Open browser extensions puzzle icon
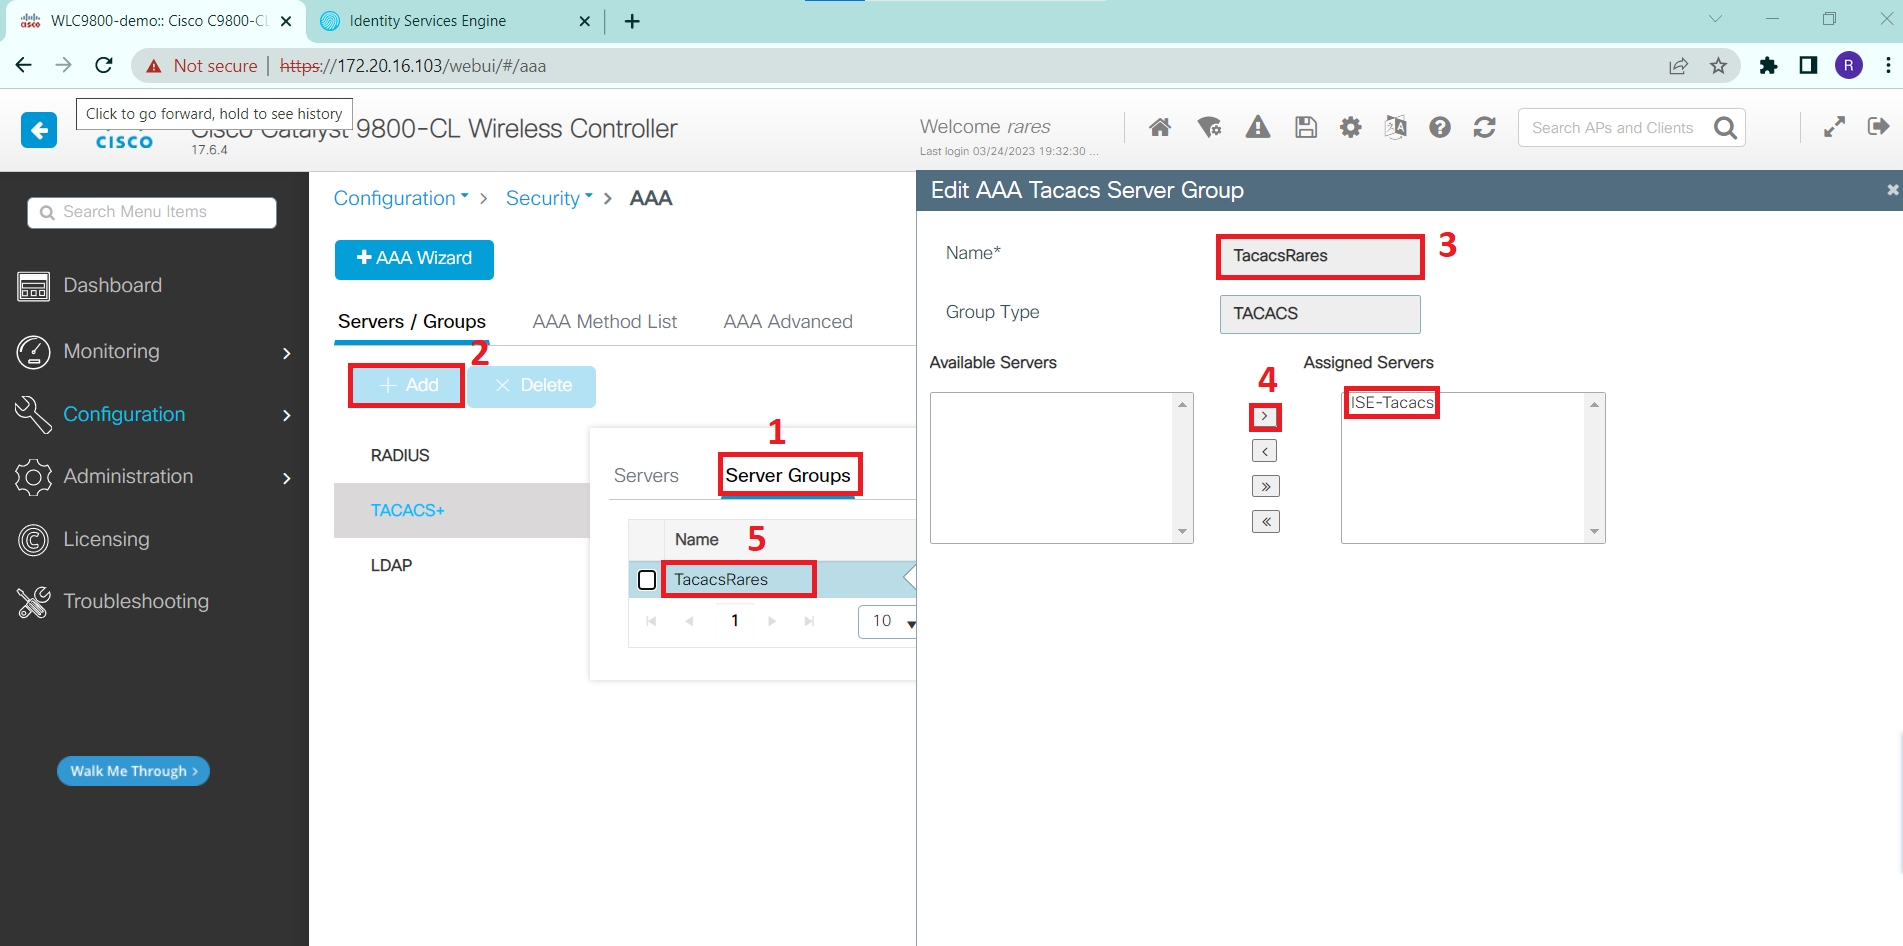Image resolution: width=1903 pixels, height=946 pixels. 1768,66
